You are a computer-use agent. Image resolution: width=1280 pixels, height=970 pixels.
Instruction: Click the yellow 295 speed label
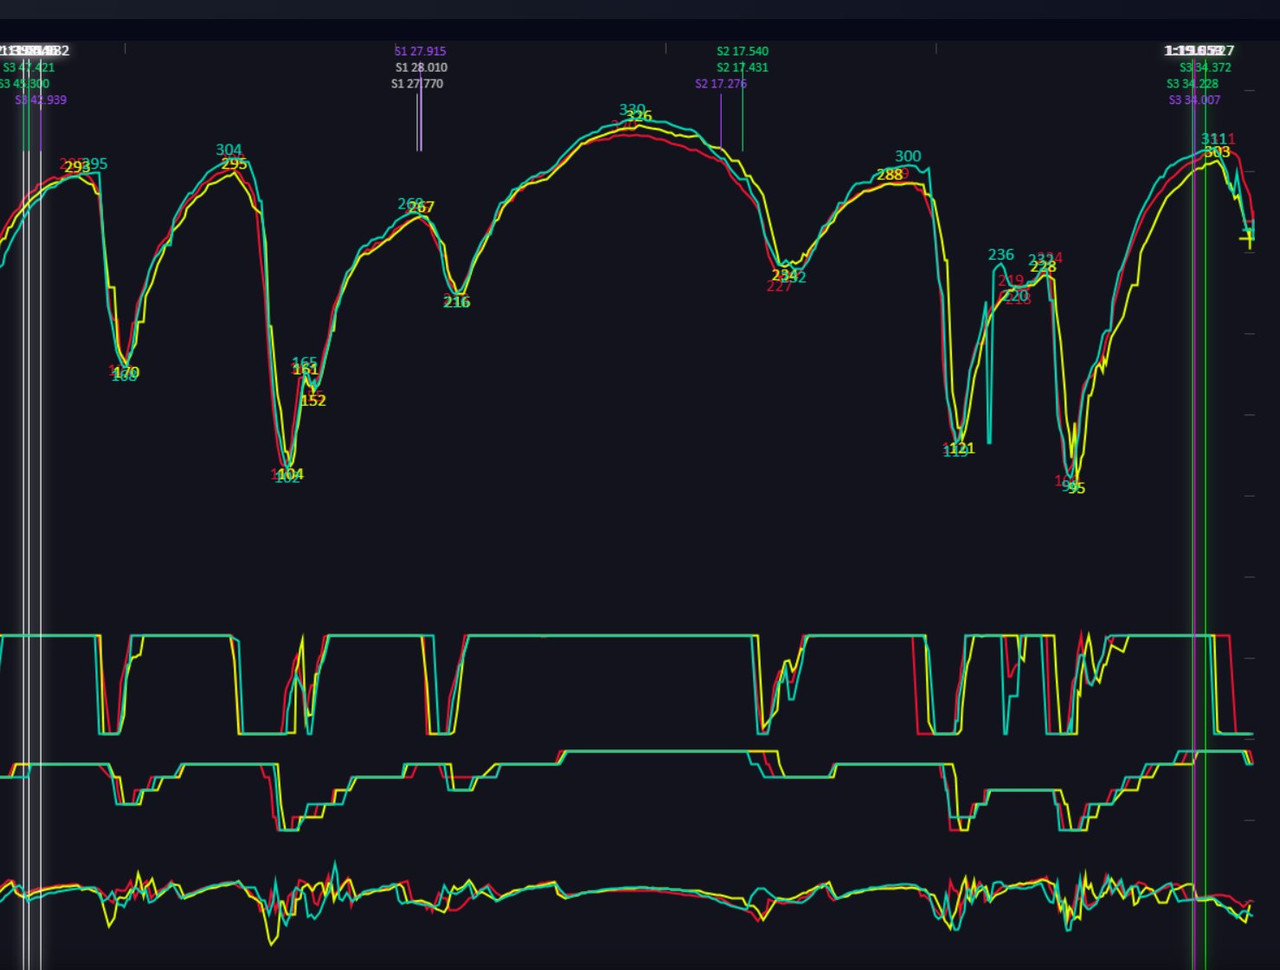pos(234,164)
